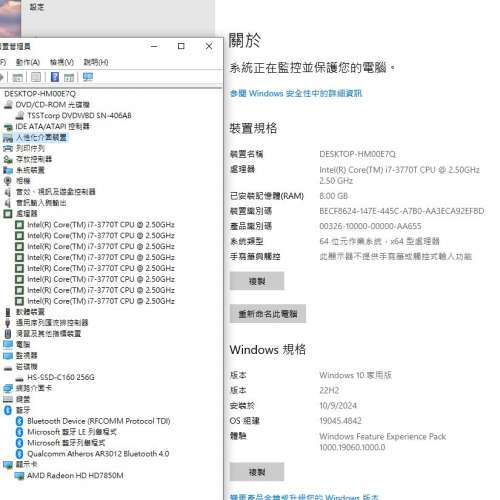Select TSSTcorp DVDWBD SN-406AB drive entry
The height and width of the screenshot is (500, 500).
coord(79,116)
